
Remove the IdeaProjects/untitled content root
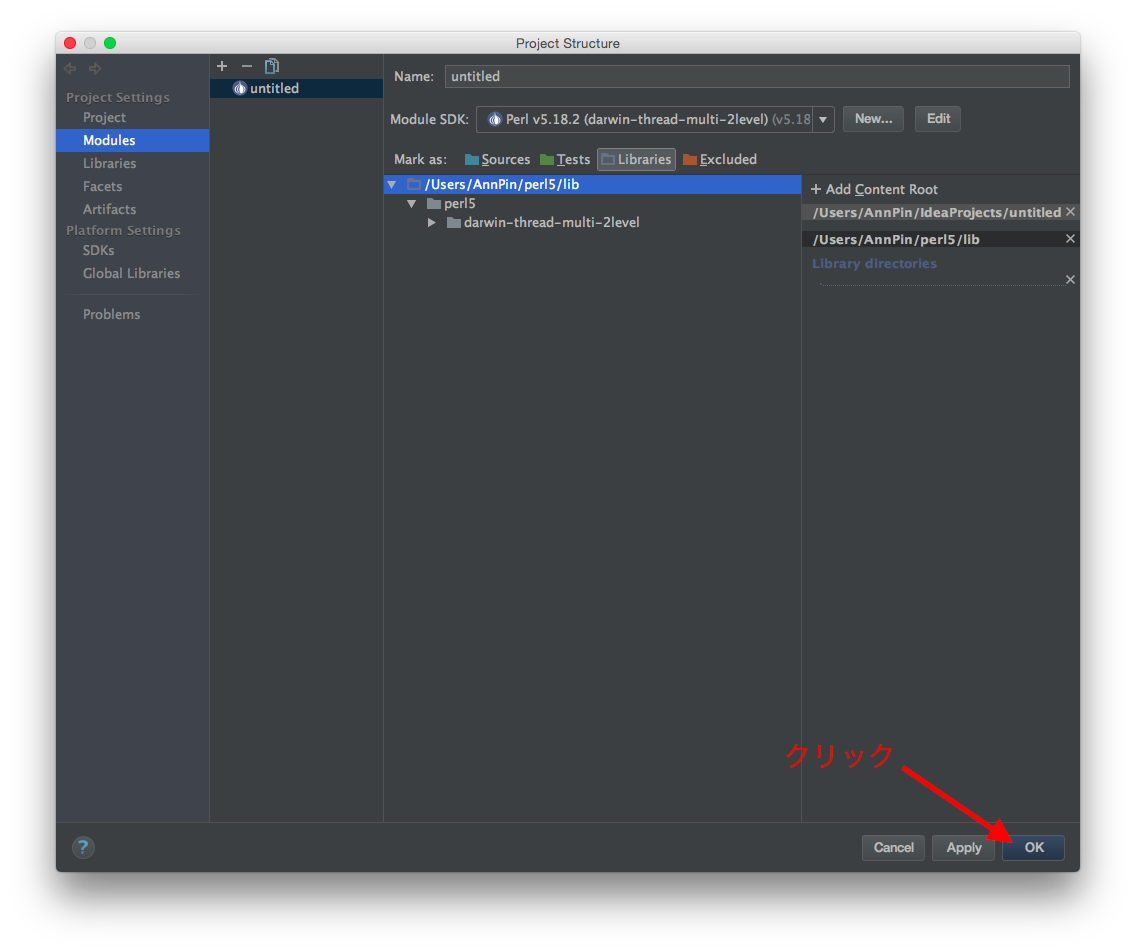tap(1070, 212)
